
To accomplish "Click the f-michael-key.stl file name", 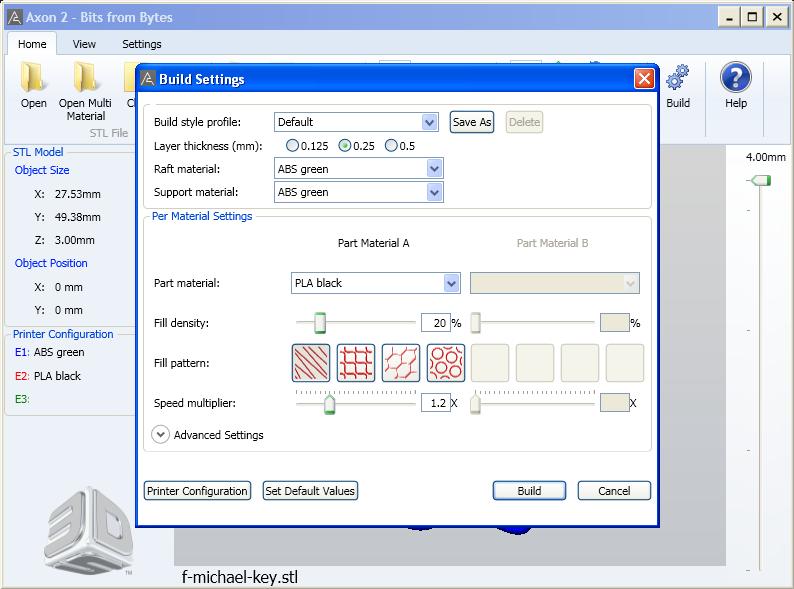I will [x=240, y=577].
